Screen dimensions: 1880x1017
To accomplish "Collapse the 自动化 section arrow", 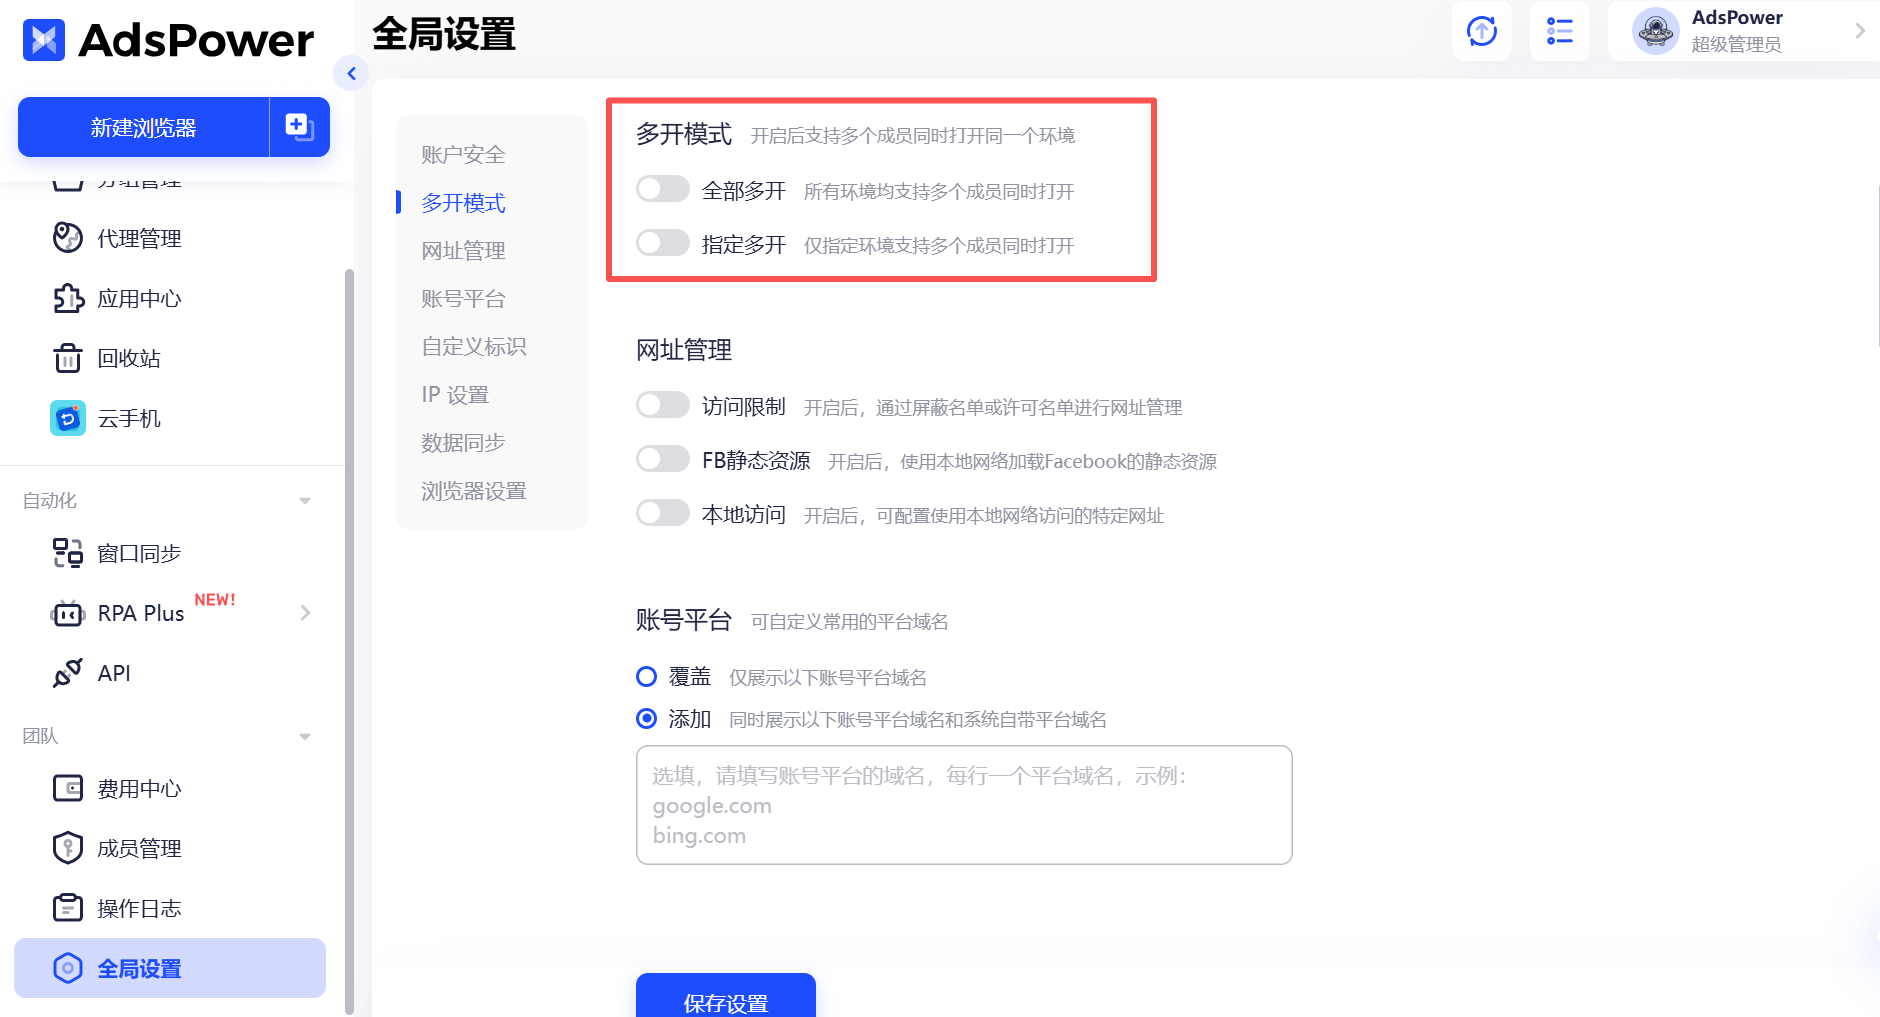I will [305, 501].
